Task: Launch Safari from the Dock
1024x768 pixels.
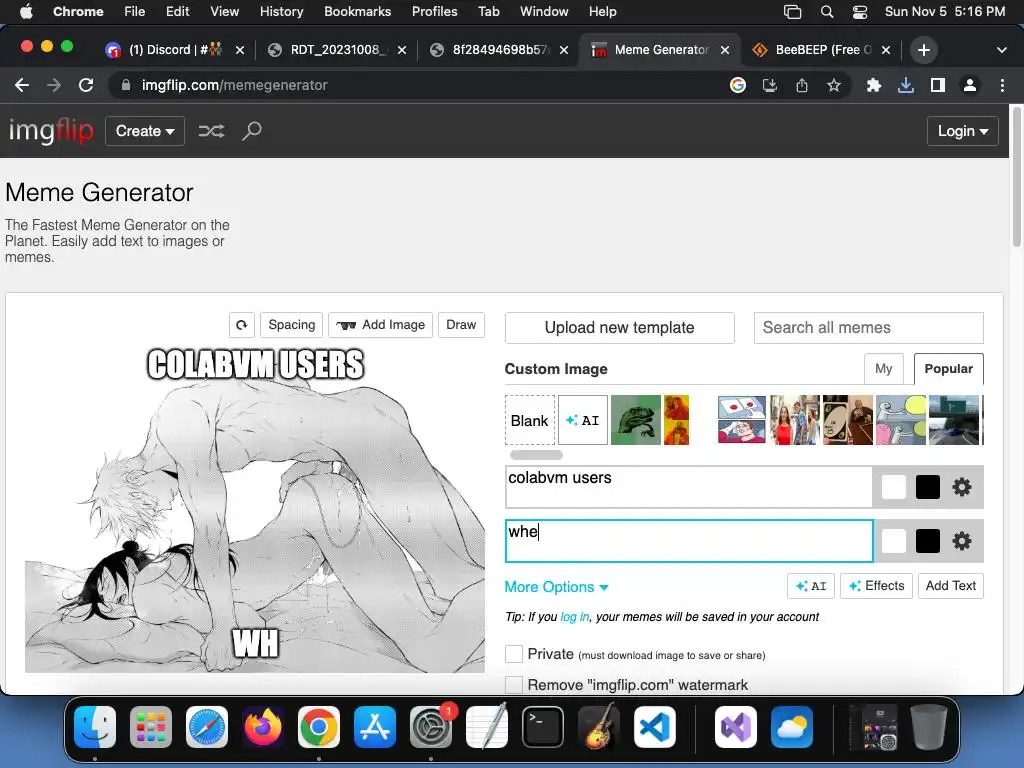Action: (x=207, y=727)
